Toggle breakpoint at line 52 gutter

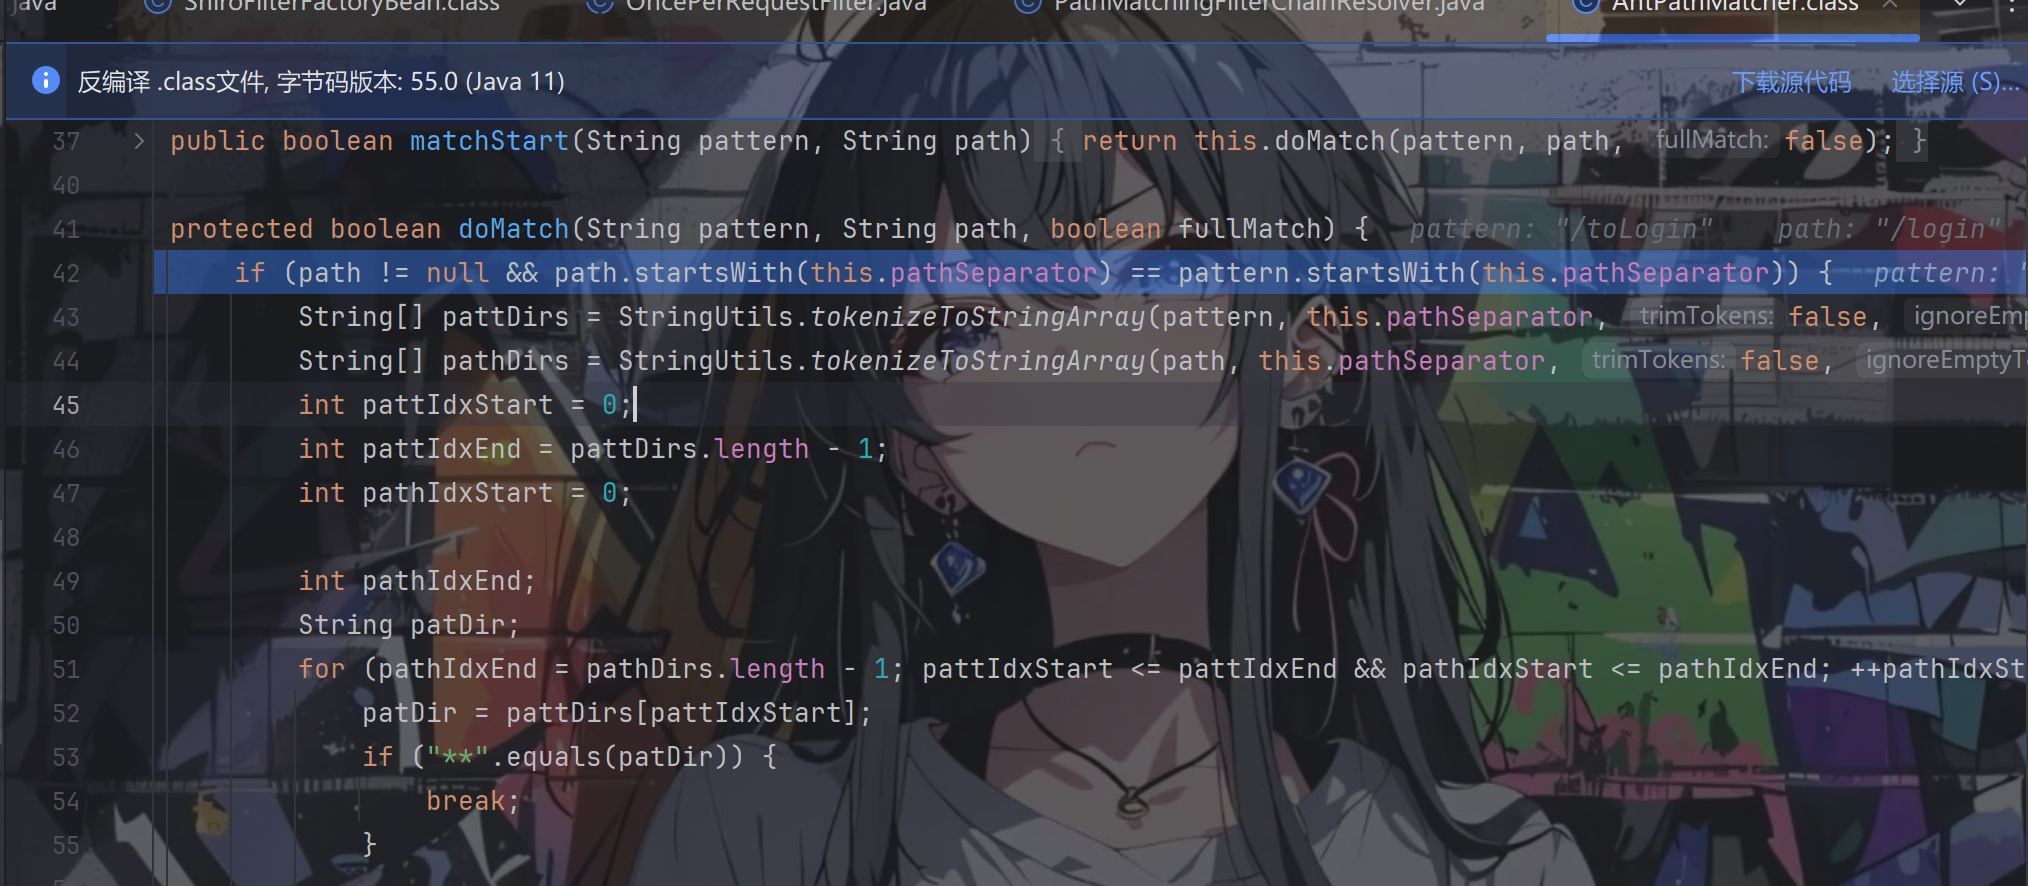point(66,713)
